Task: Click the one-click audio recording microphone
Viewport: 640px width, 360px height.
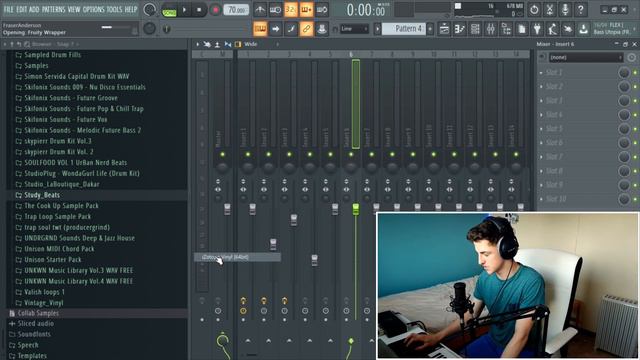Action: click(x=565, y=9)
